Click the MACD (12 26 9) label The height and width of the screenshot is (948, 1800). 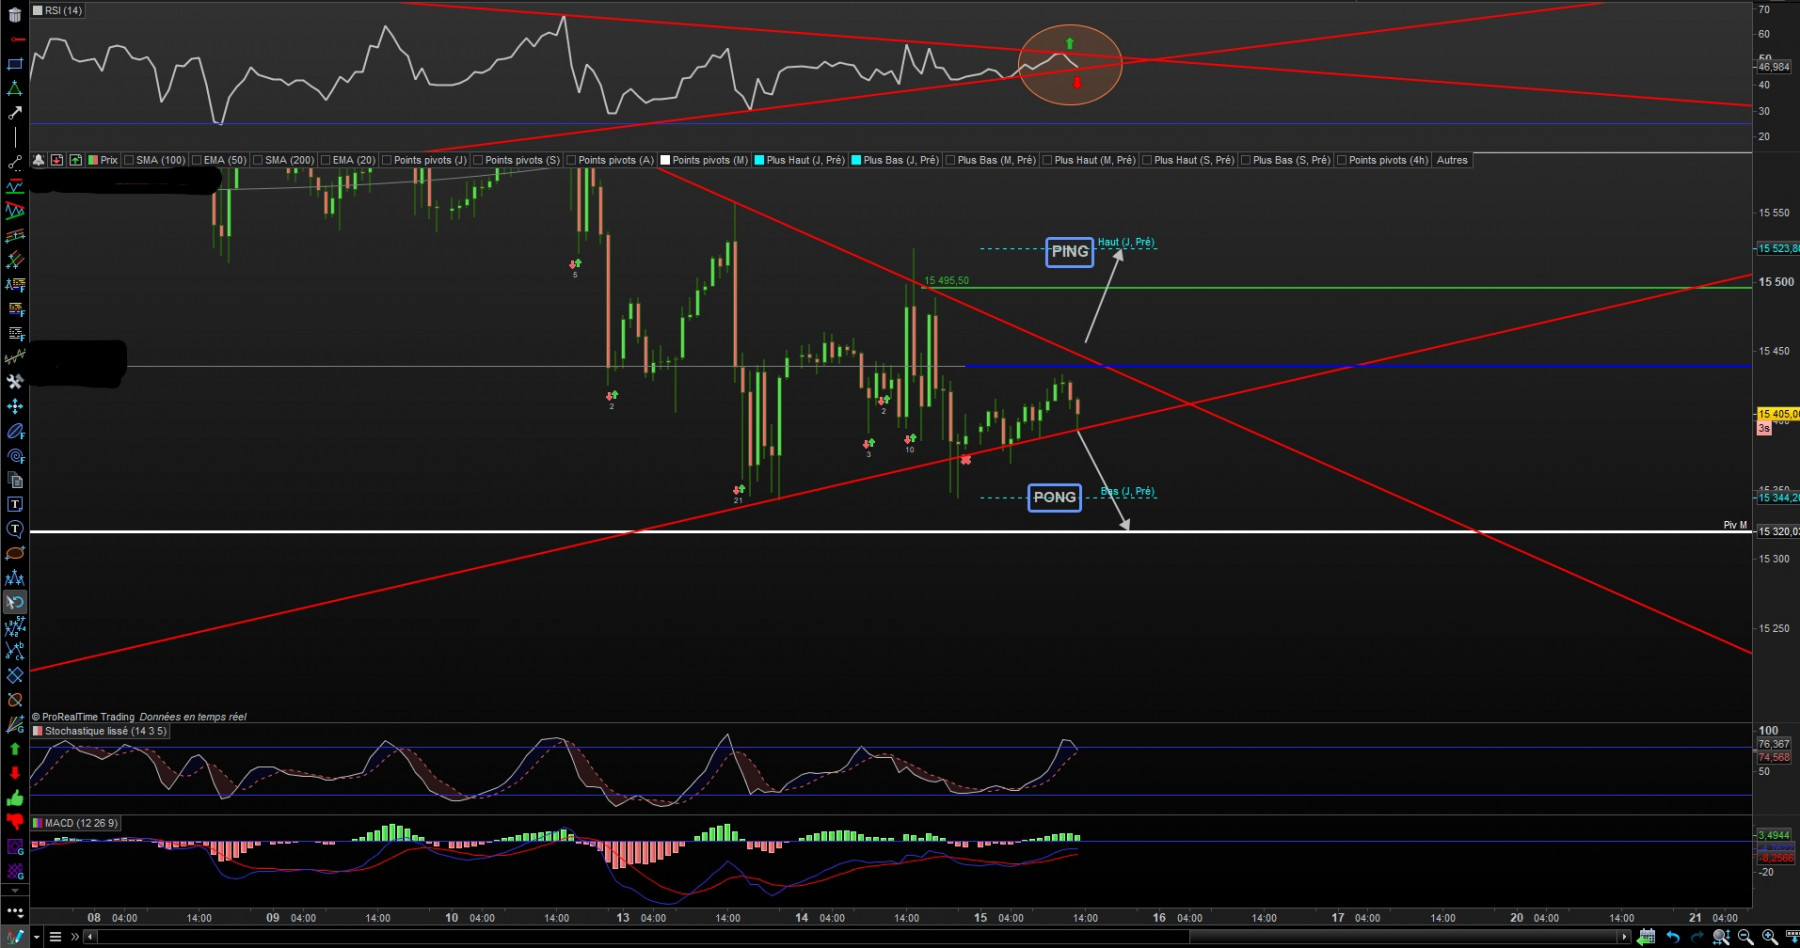(81, 823)
